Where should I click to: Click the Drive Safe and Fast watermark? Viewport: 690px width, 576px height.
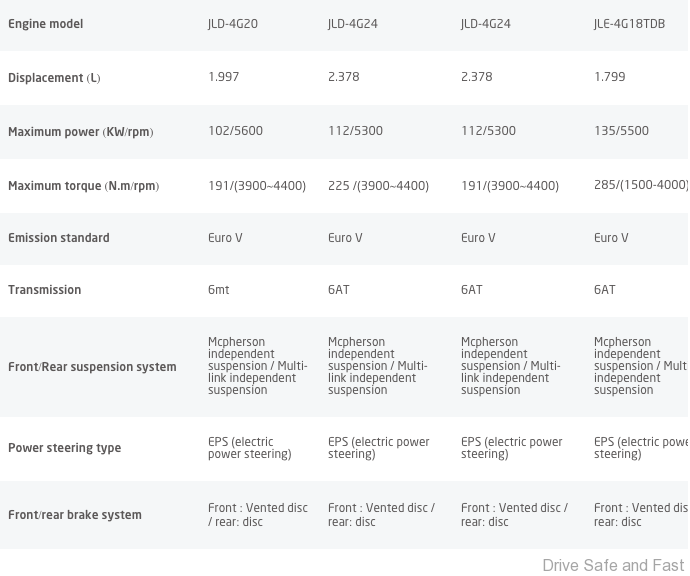coord(613,565)
